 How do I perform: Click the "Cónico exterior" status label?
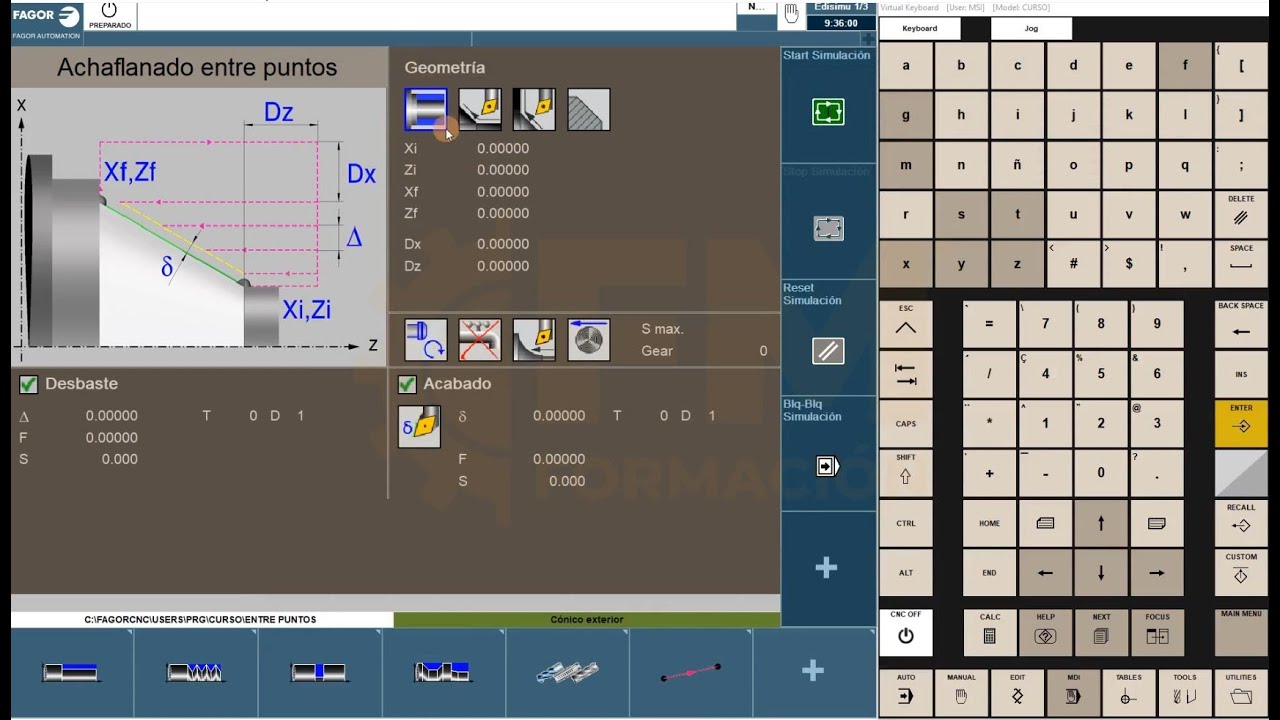pos(587,620)
